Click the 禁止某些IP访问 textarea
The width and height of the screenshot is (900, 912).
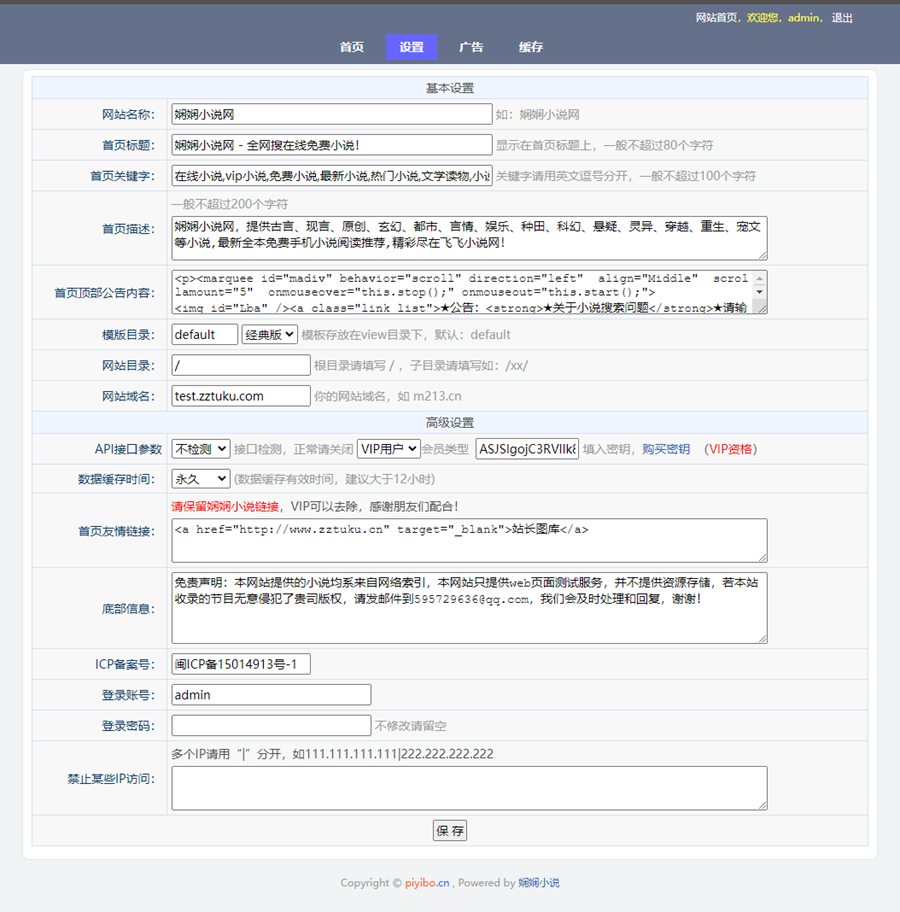tap(469, 787)
